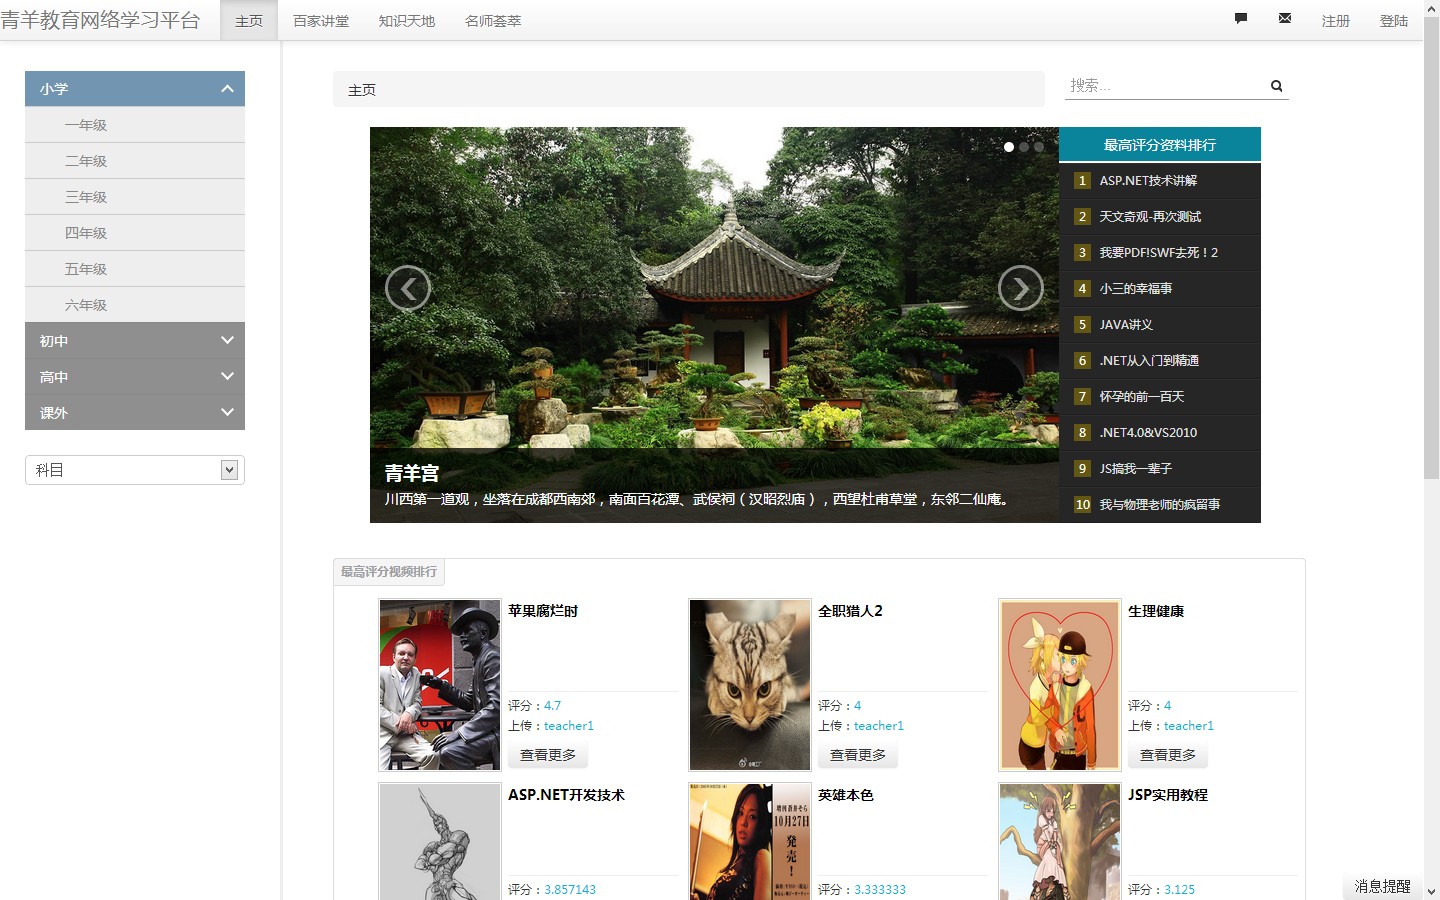Click the 登陆 login link
Screen dimensions: 1440x900
1394,21
